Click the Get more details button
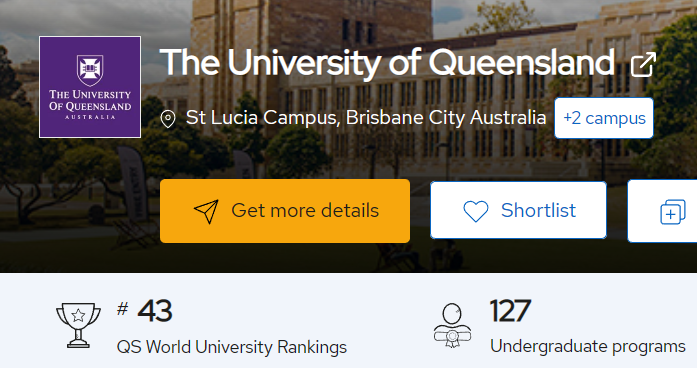The height and width of the screenshot is (368, 697). 285,211
